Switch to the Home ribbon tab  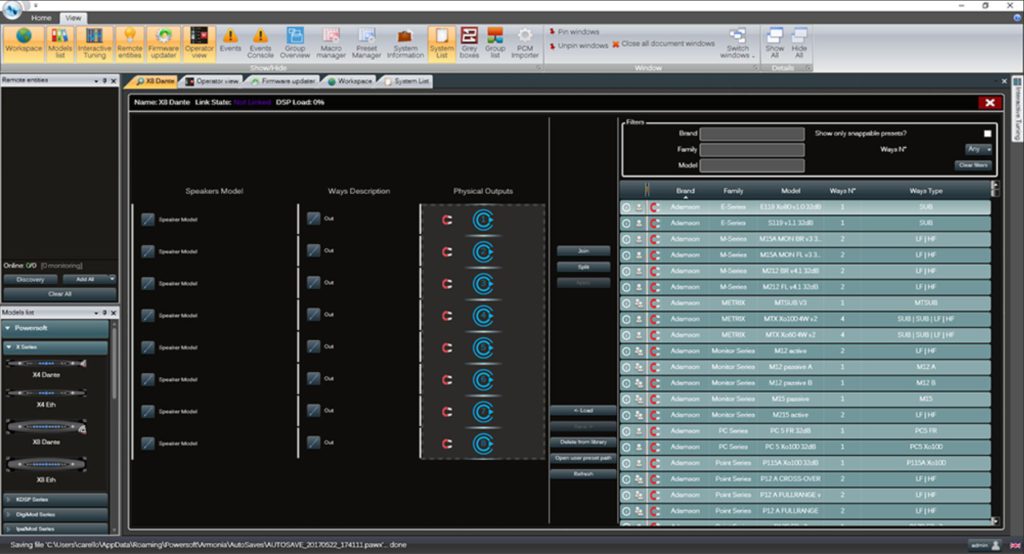point(42,18)
